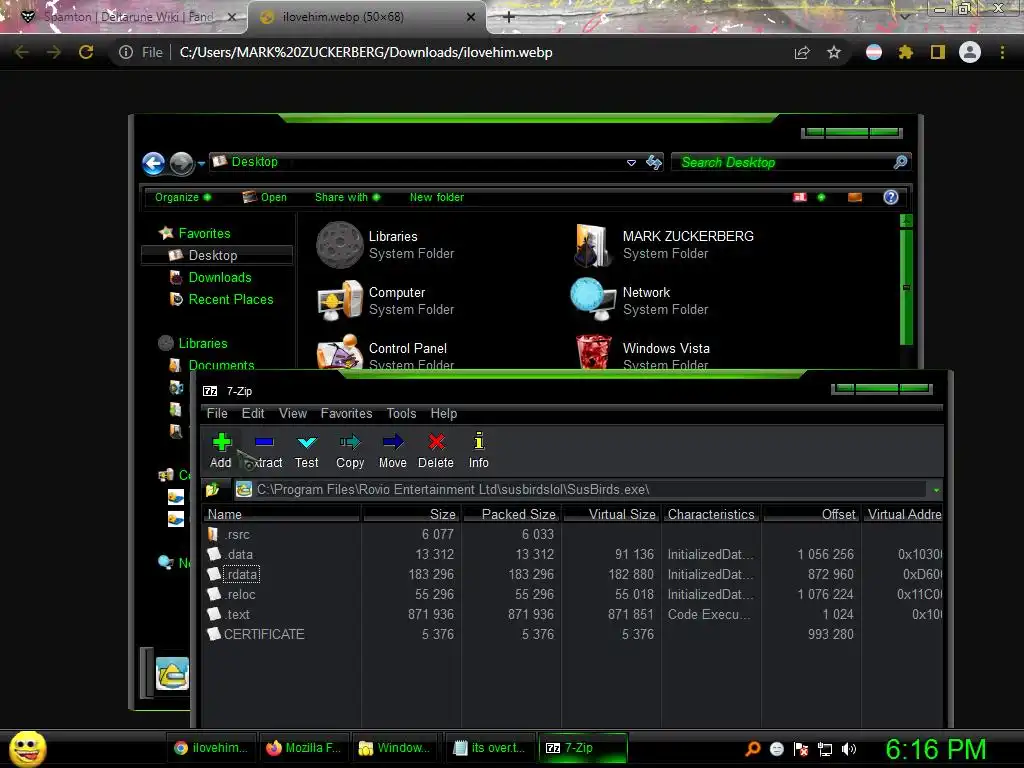The height and width of the screenshot is (768, 1024).
Task: Select the CERTIFICATE file row
Action: click(x=573, y=634)
